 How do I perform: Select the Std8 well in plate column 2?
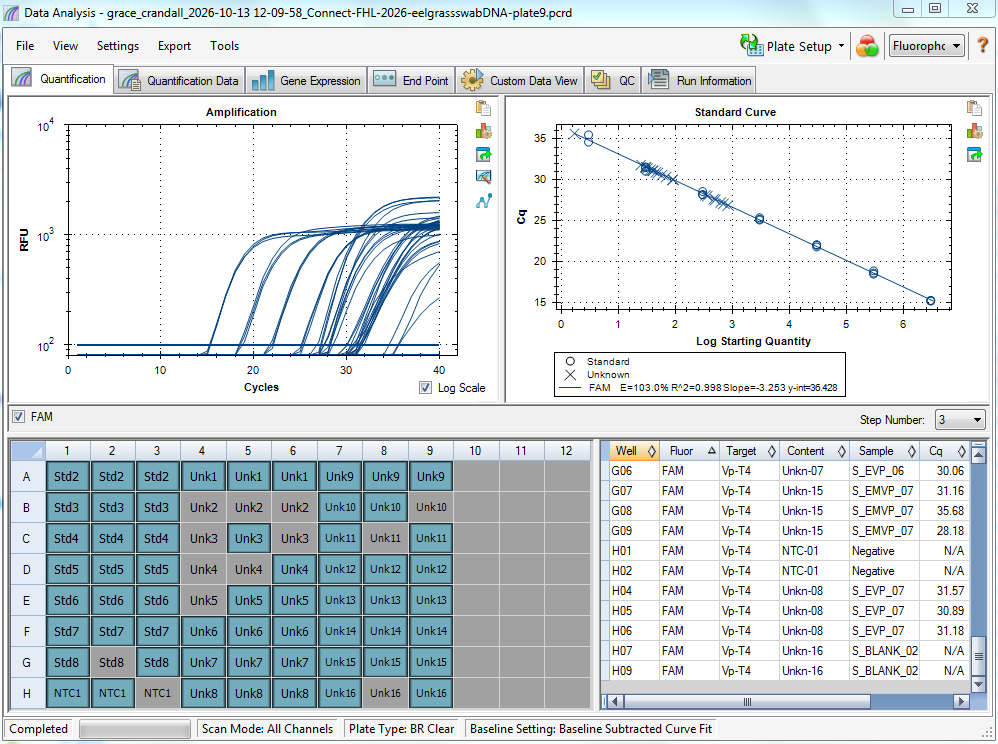(111, 662)
